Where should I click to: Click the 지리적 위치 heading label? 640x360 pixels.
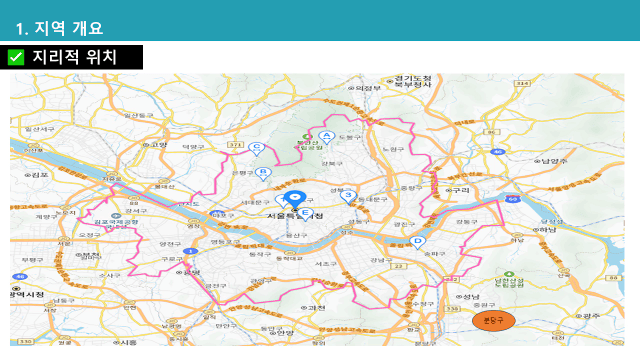[x=75, y=57]
